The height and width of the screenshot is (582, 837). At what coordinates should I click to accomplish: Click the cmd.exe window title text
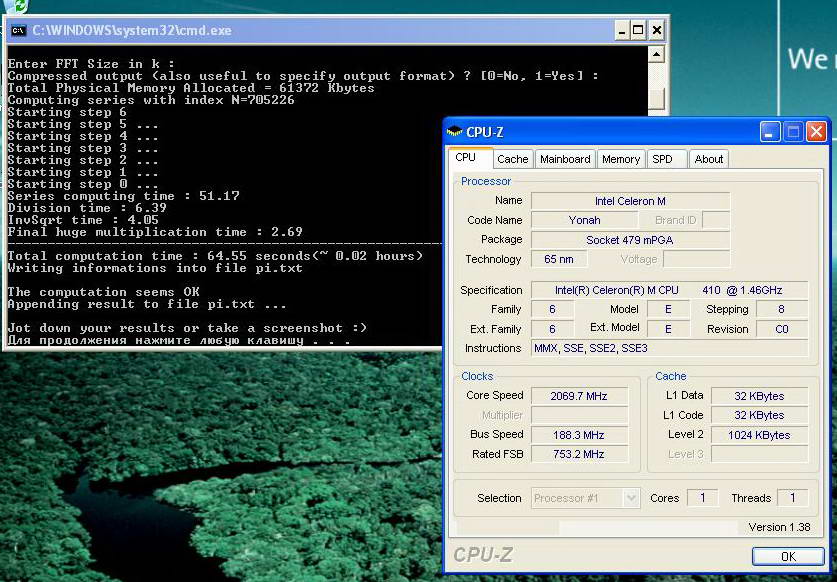(x=132, y=30)
